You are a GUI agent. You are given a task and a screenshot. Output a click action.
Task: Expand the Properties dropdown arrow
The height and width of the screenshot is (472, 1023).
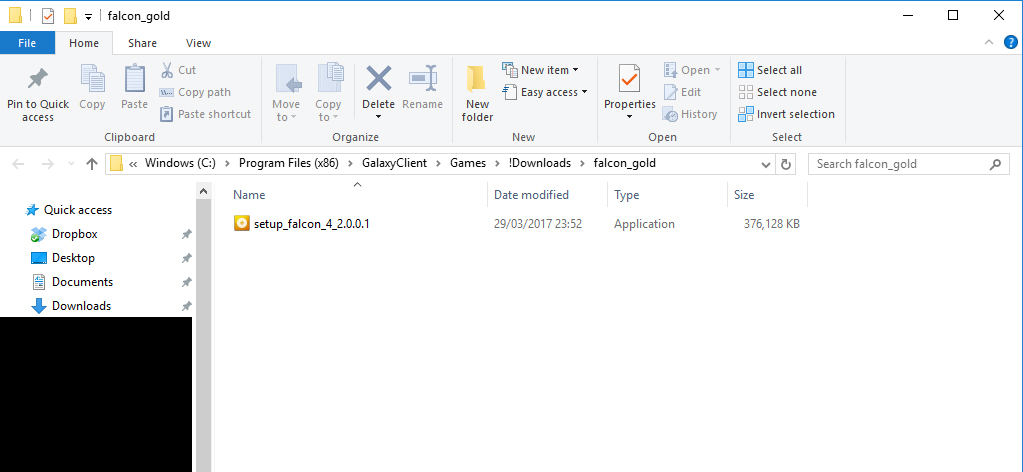click(x=630, y=117)
